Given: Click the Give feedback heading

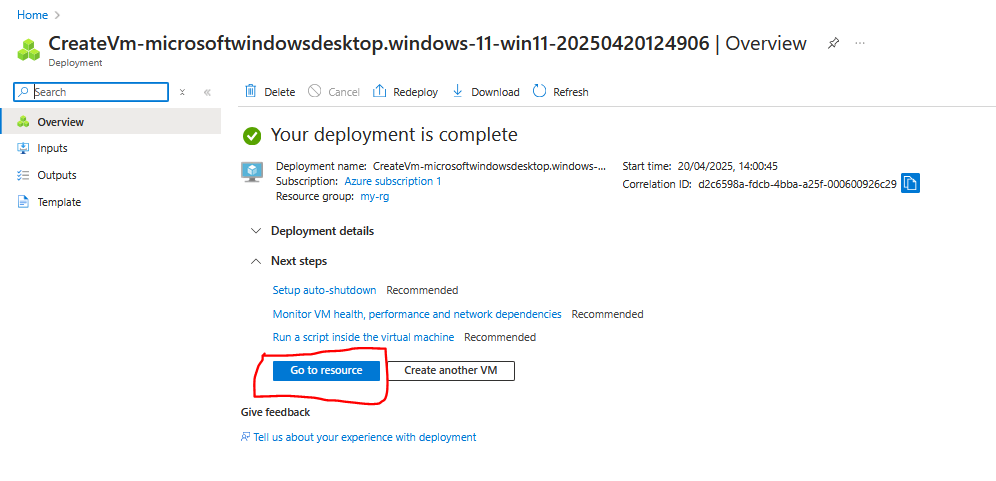Looking at the screenshot, I should tap(275, 412).
